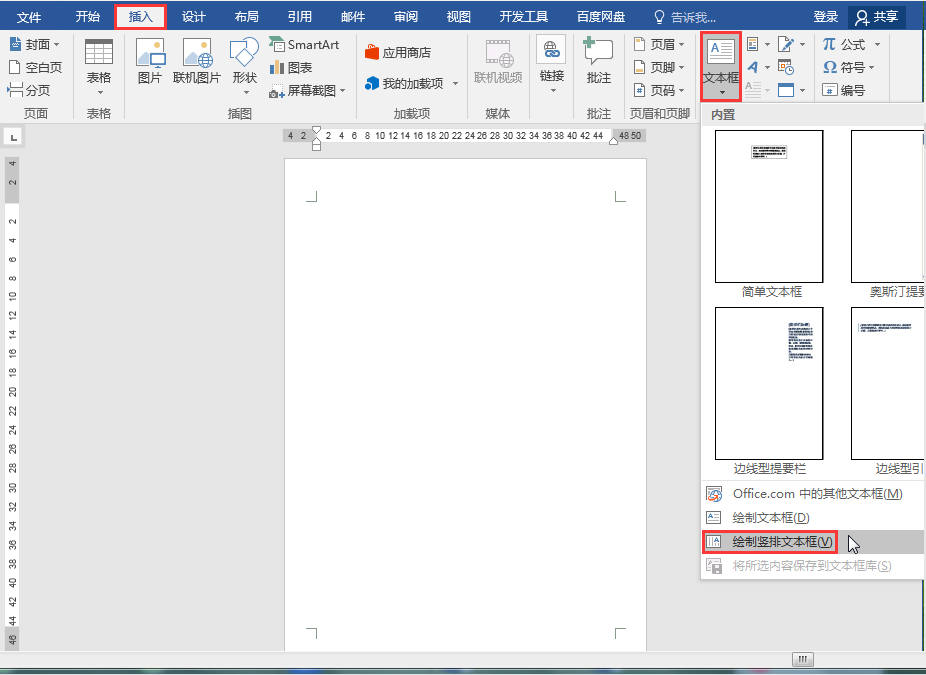The image size is (926, 675).
Task: Insert a header (页眉)
Action: click(x=654, y=45)
